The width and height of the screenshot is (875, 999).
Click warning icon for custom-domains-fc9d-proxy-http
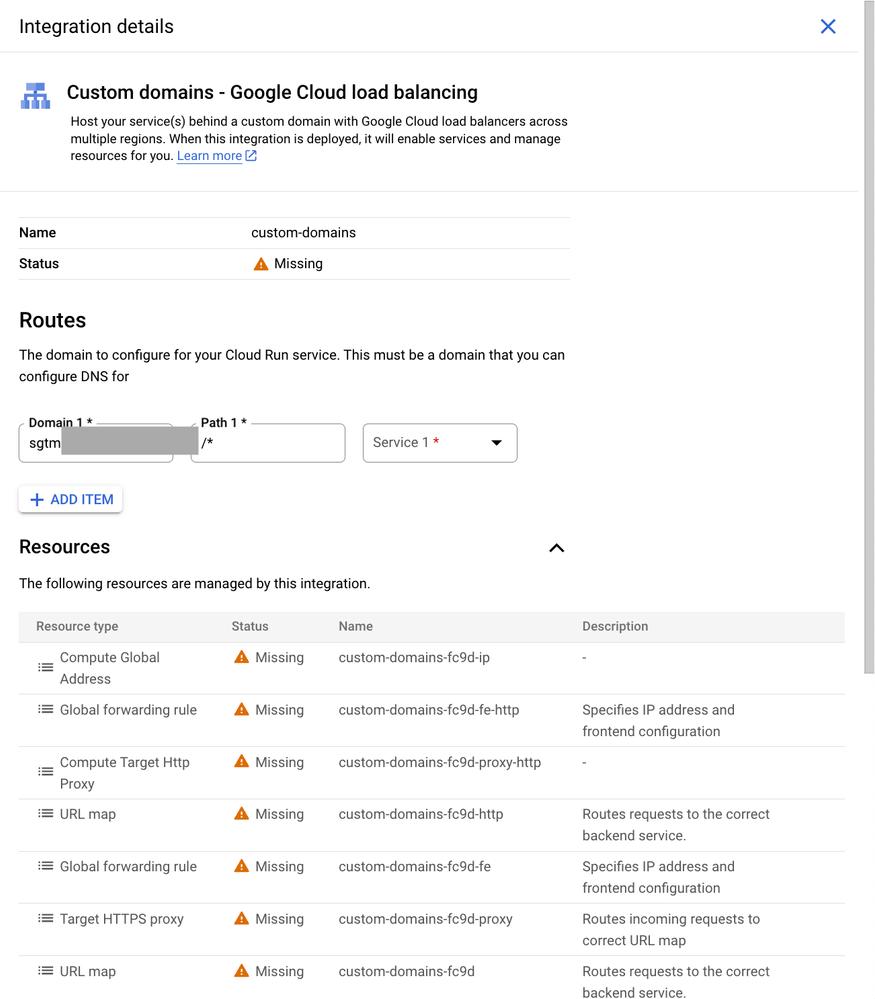(x=242, y=762)
